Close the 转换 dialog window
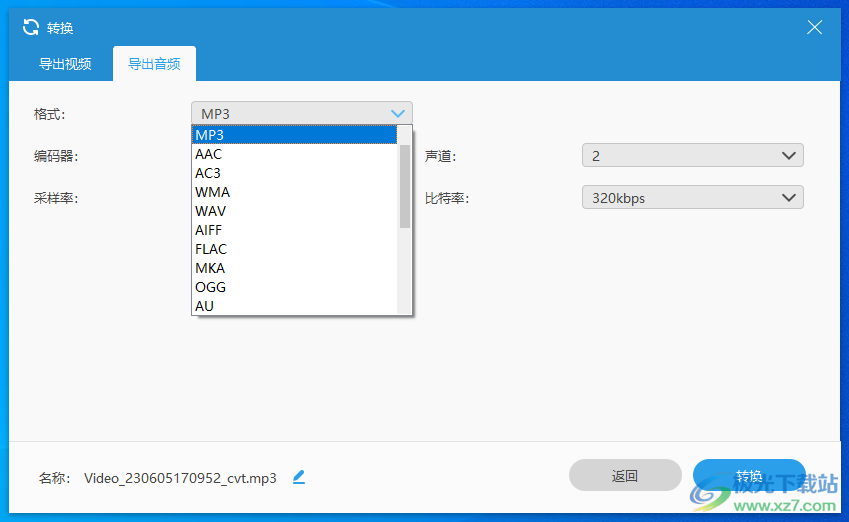The width and height of the screenshot is (849, 522). point(814,27)
